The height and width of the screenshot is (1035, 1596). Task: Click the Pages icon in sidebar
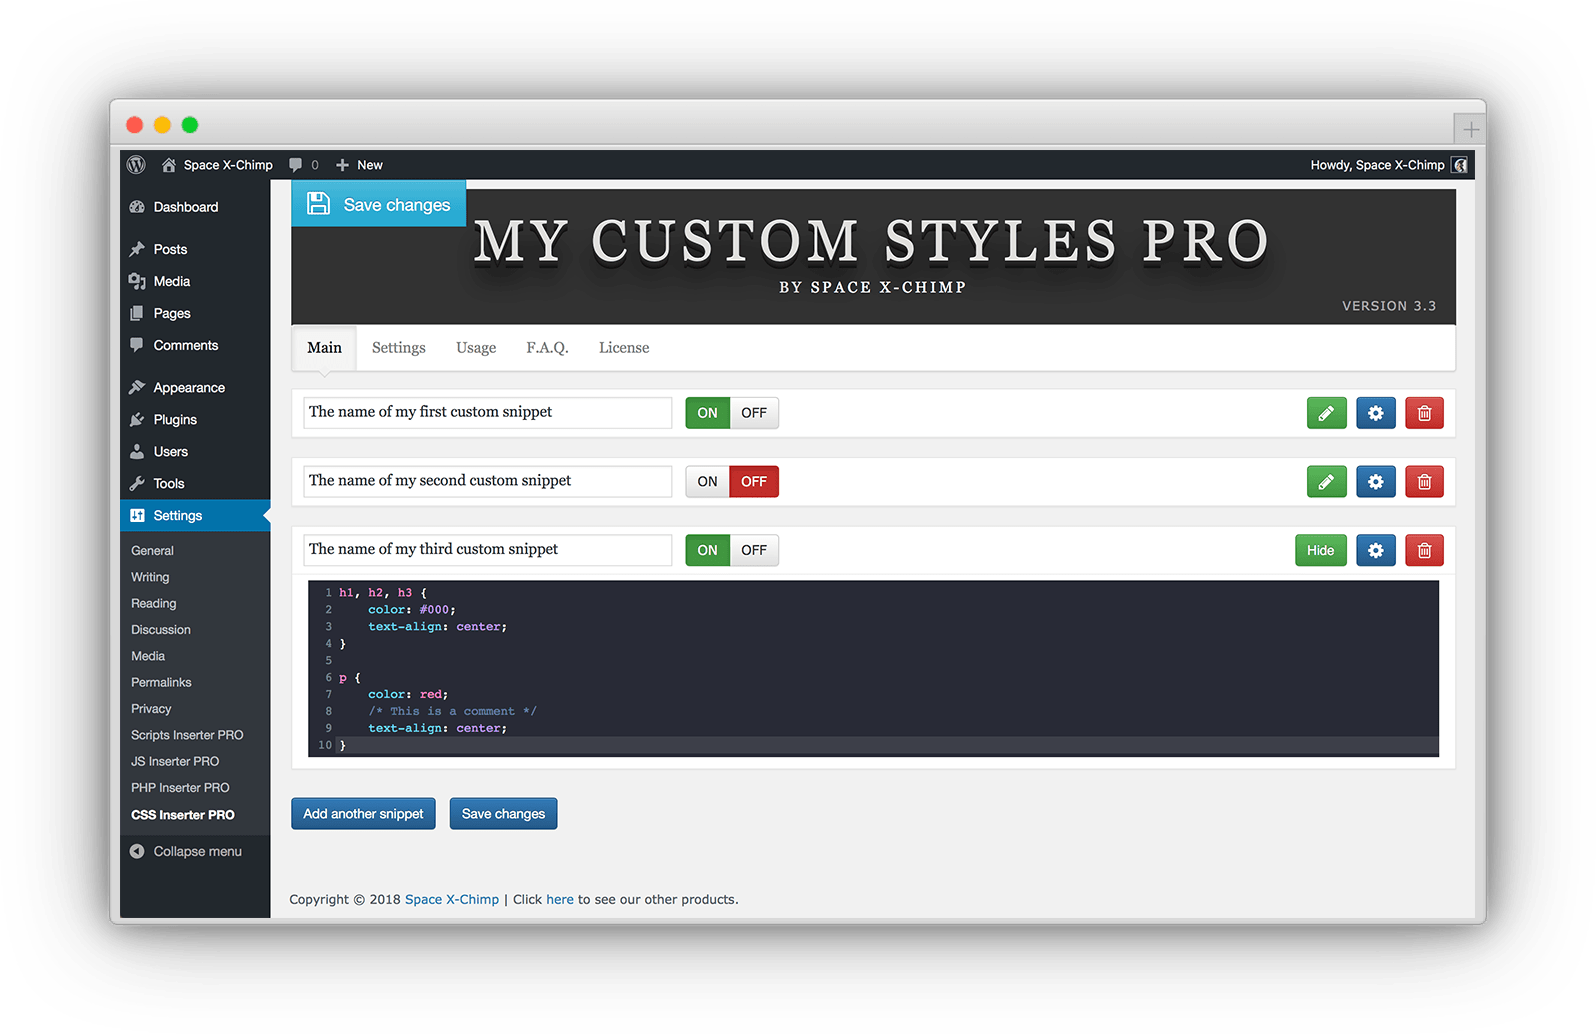pos(137,313)
